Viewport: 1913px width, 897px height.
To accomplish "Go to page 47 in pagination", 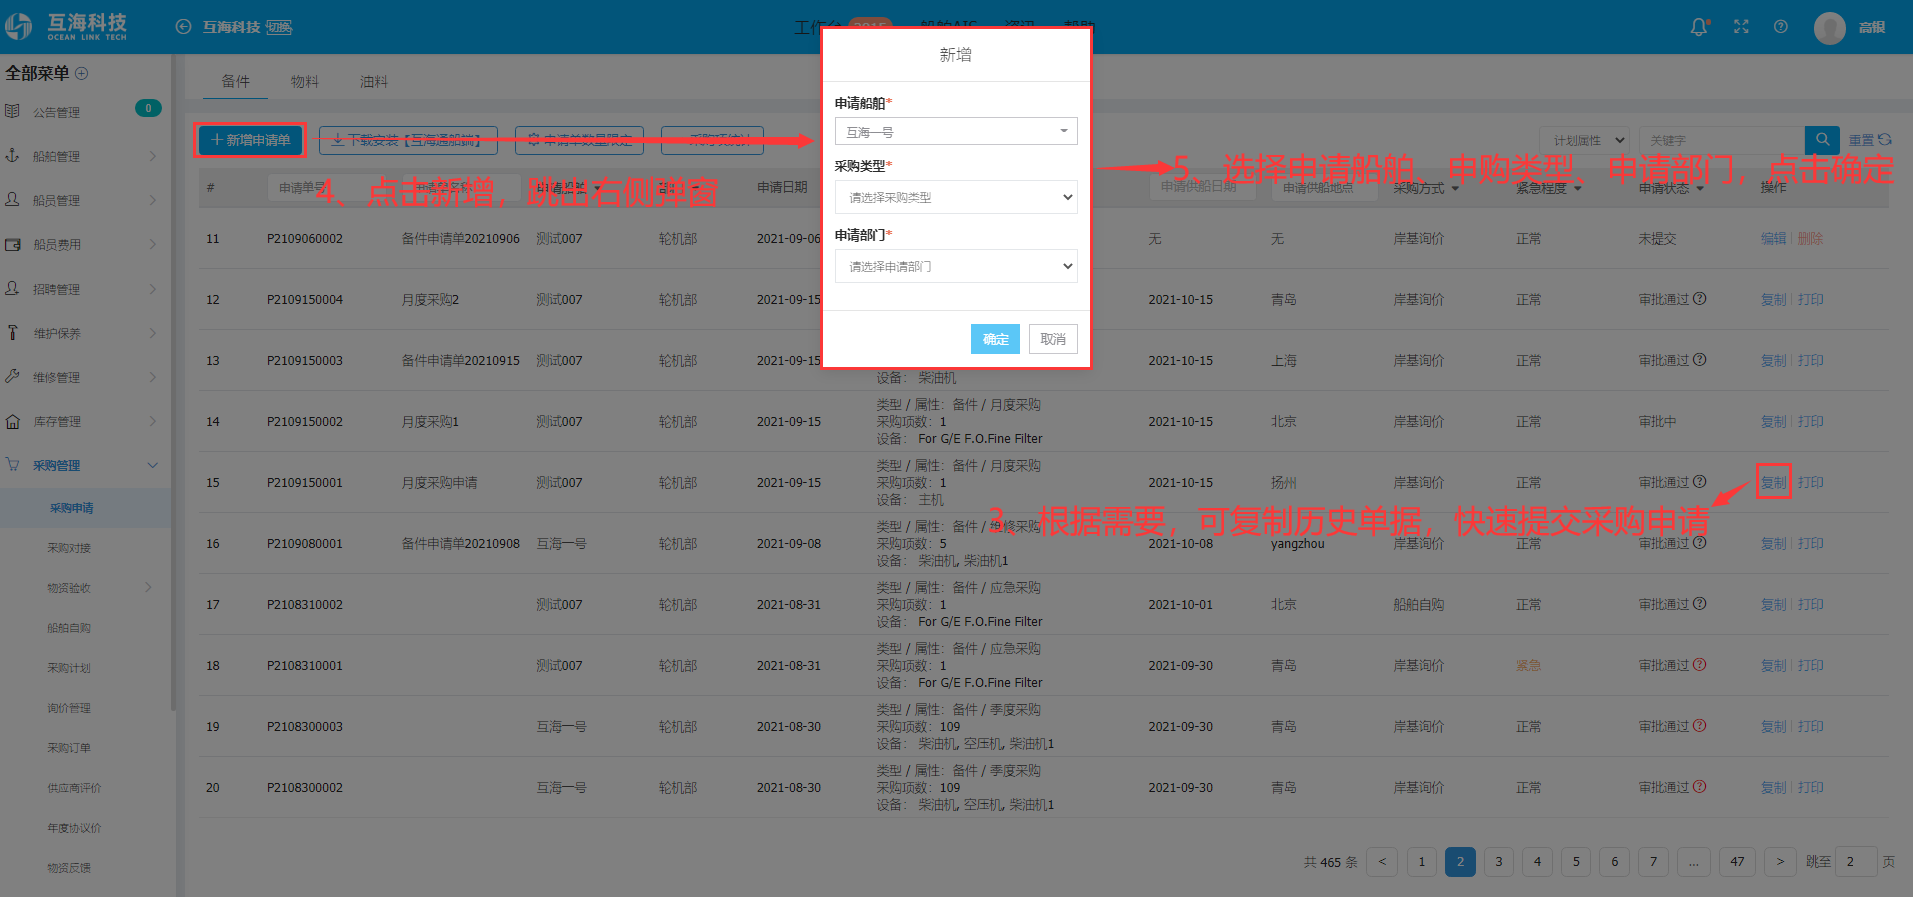I will pyautogui.click(x=1737, y=861).
